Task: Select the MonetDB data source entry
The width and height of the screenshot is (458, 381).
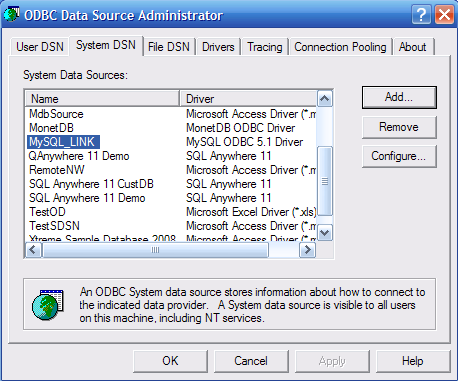Action: click(x=51, y=128)
